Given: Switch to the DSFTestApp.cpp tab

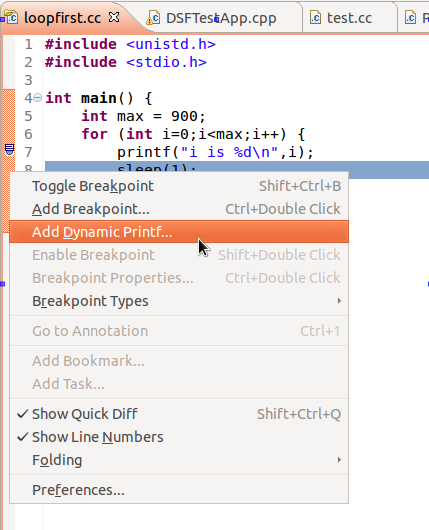Looking at the screenshot, I should coord(221,18).
